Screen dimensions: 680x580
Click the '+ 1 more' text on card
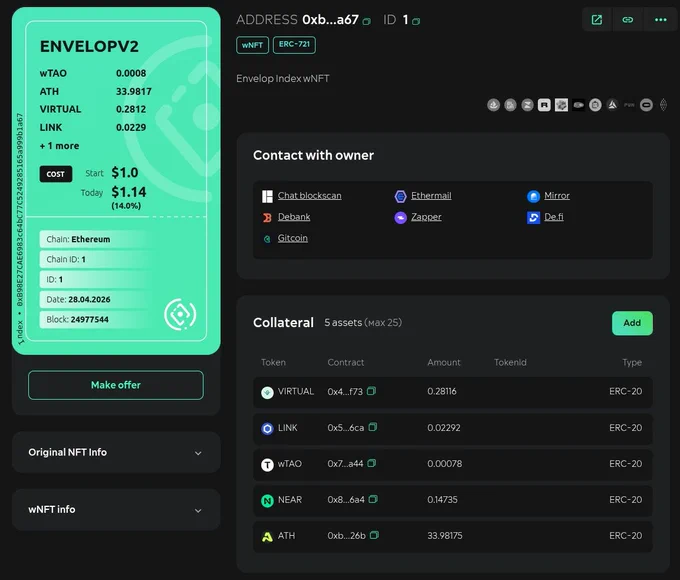[59, 146]
